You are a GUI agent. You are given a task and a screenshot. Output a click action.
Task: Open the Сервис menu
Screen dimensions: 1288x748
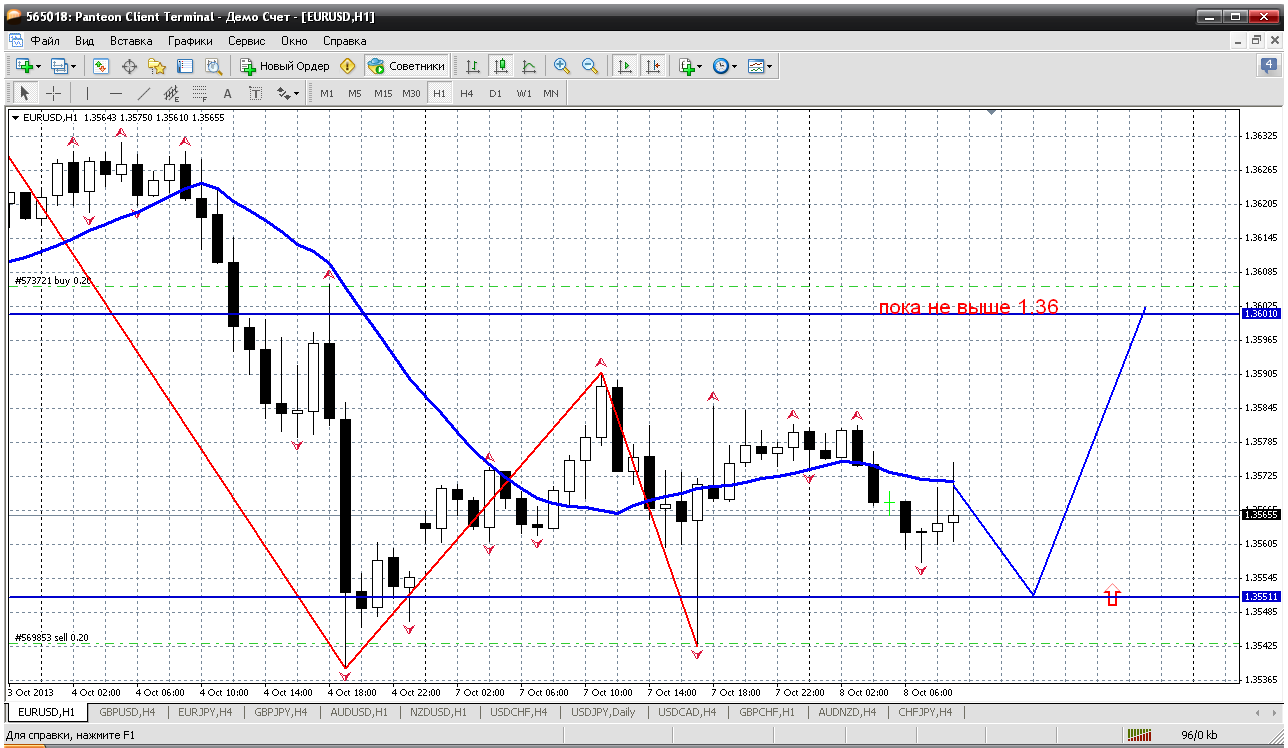point(247,41)
